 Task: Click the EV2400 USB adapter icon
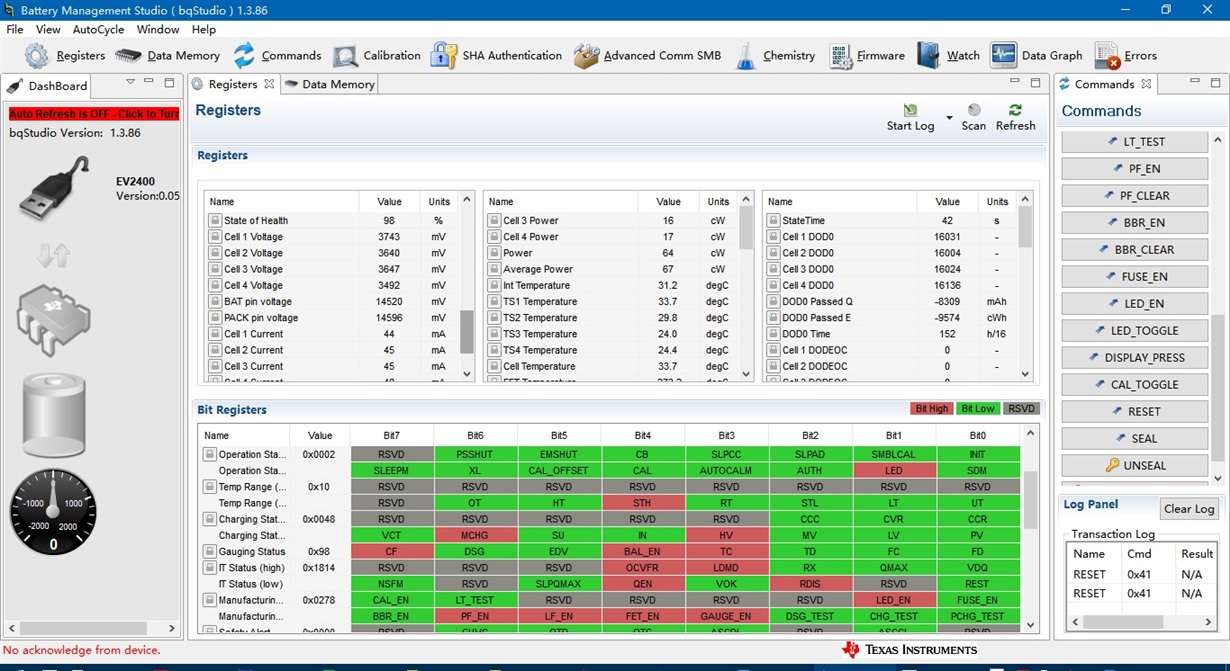(x=54, y=186)
